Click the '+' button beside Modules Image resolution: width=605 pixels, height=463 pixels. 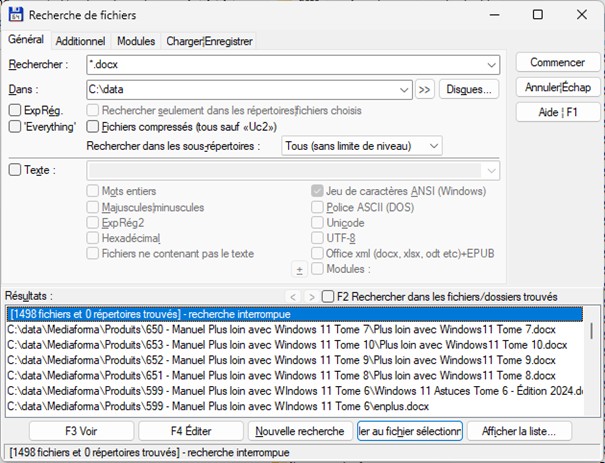pyautogui.click(x=298, y=269)
